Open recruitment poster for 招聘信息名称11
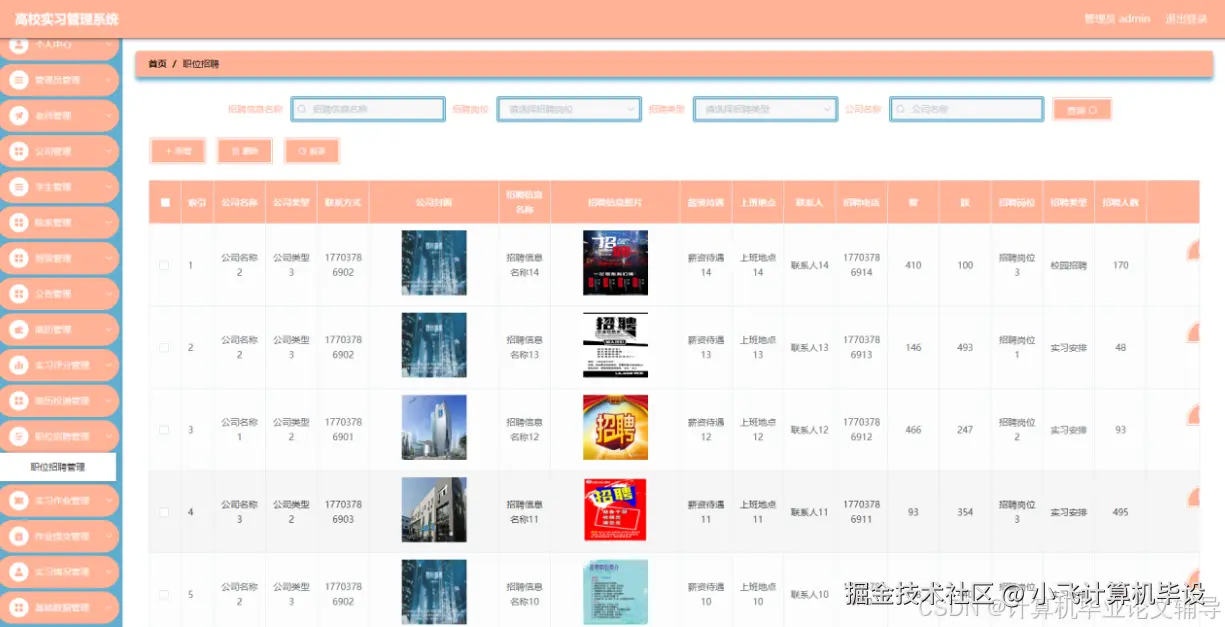 615,510
